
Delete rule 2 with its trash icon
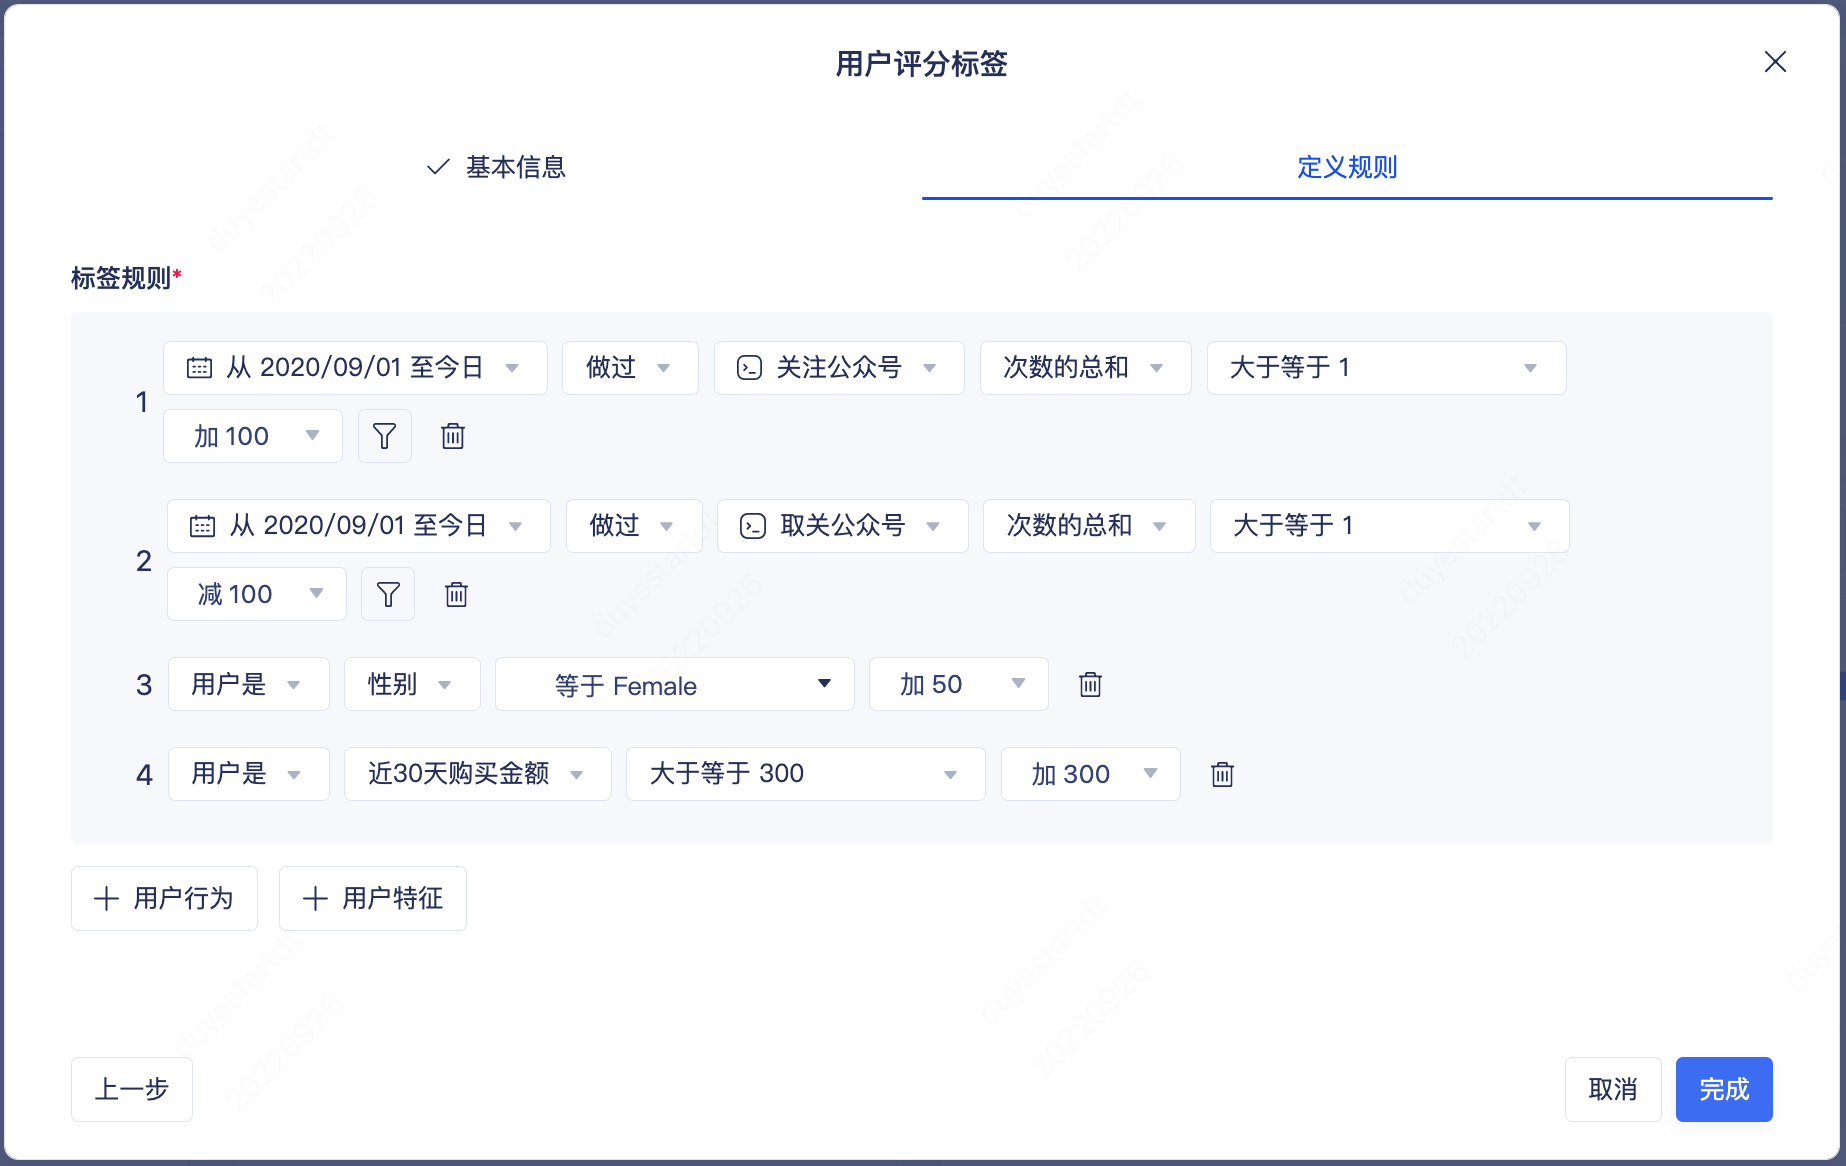[456, 594]
